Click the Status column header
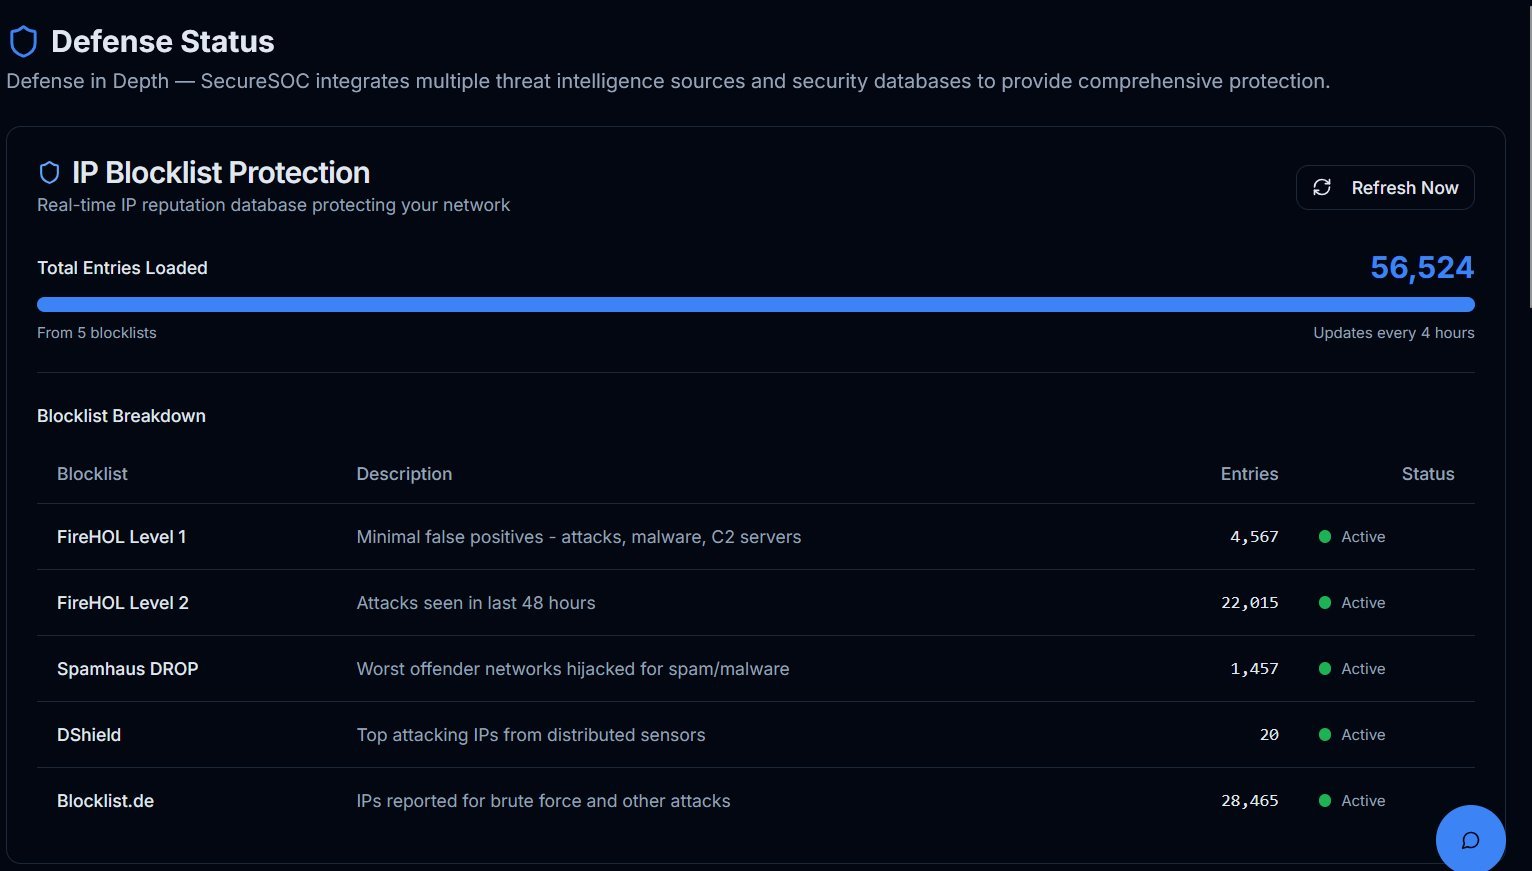Image resolution: width=1532 pixels, height=871 pixels. click(x=1427, y=473)
